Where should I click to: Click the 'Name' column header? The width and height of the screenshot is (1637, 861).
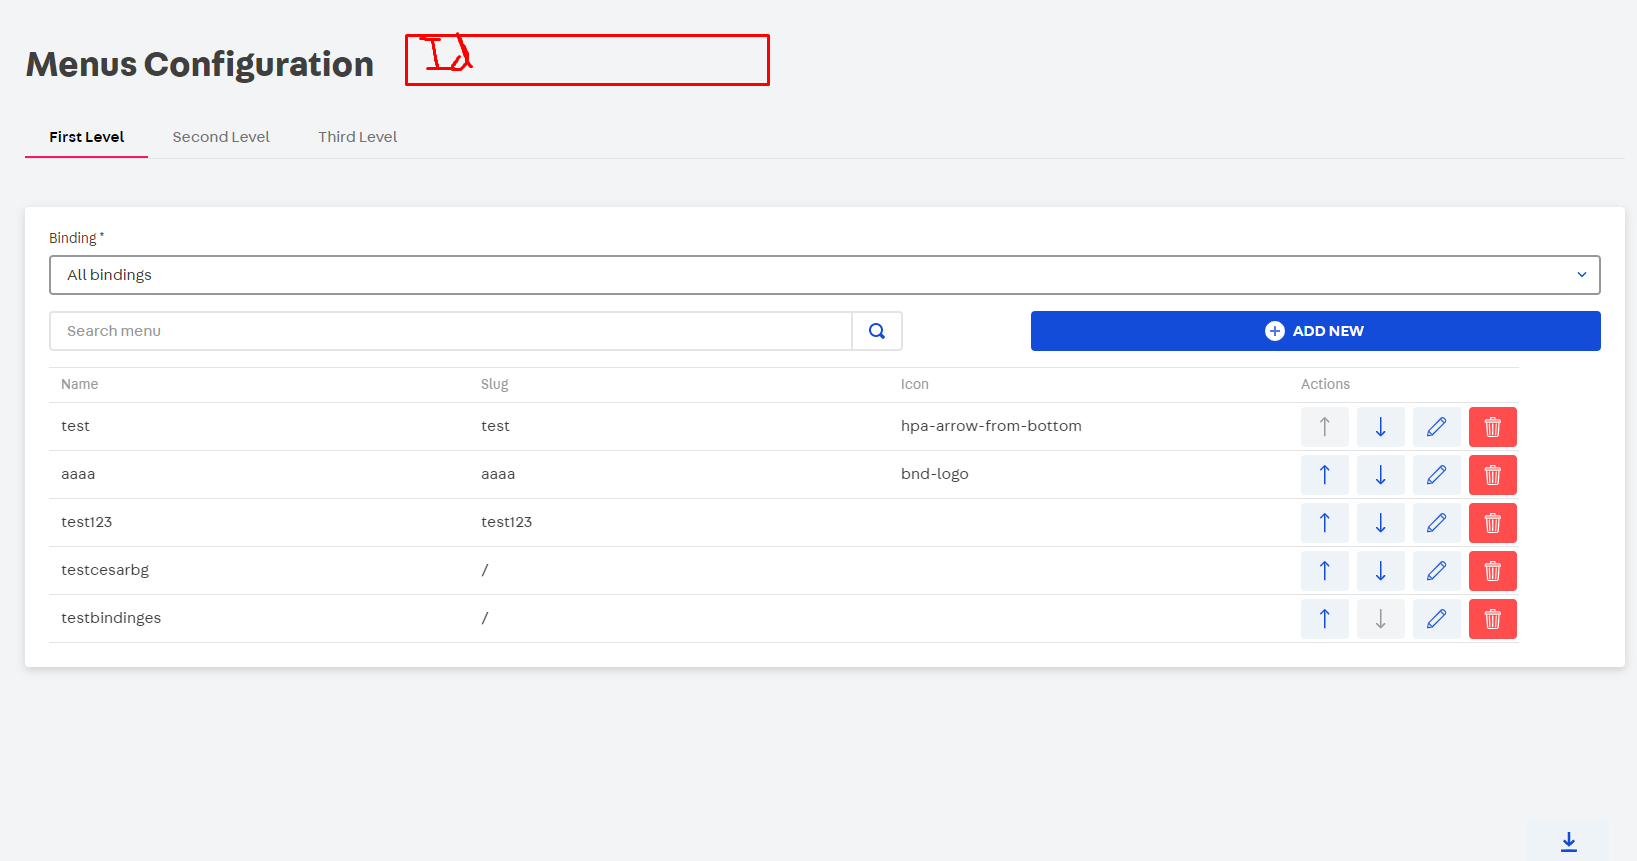[x=80, y=384]
